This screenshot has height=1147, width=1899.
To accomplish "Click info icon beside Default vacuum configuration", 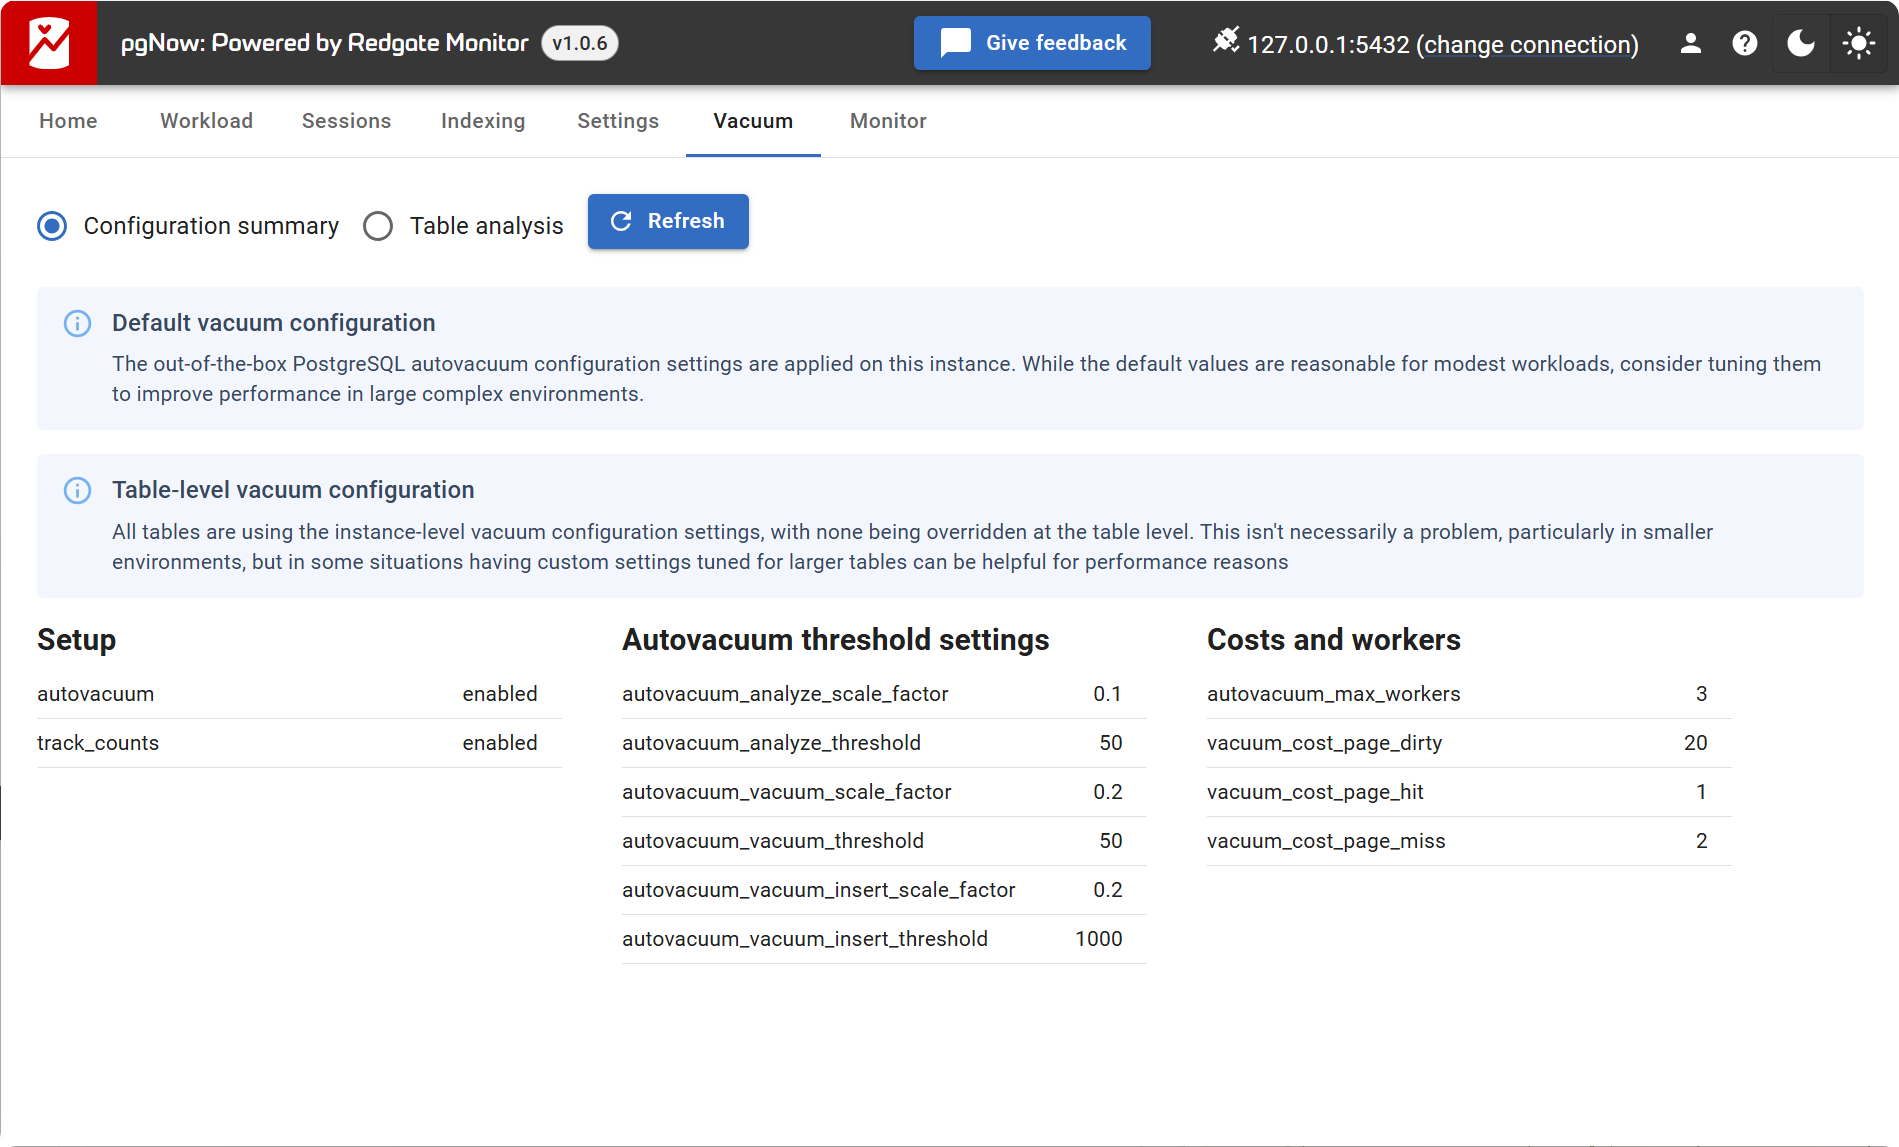I will 77,323.
